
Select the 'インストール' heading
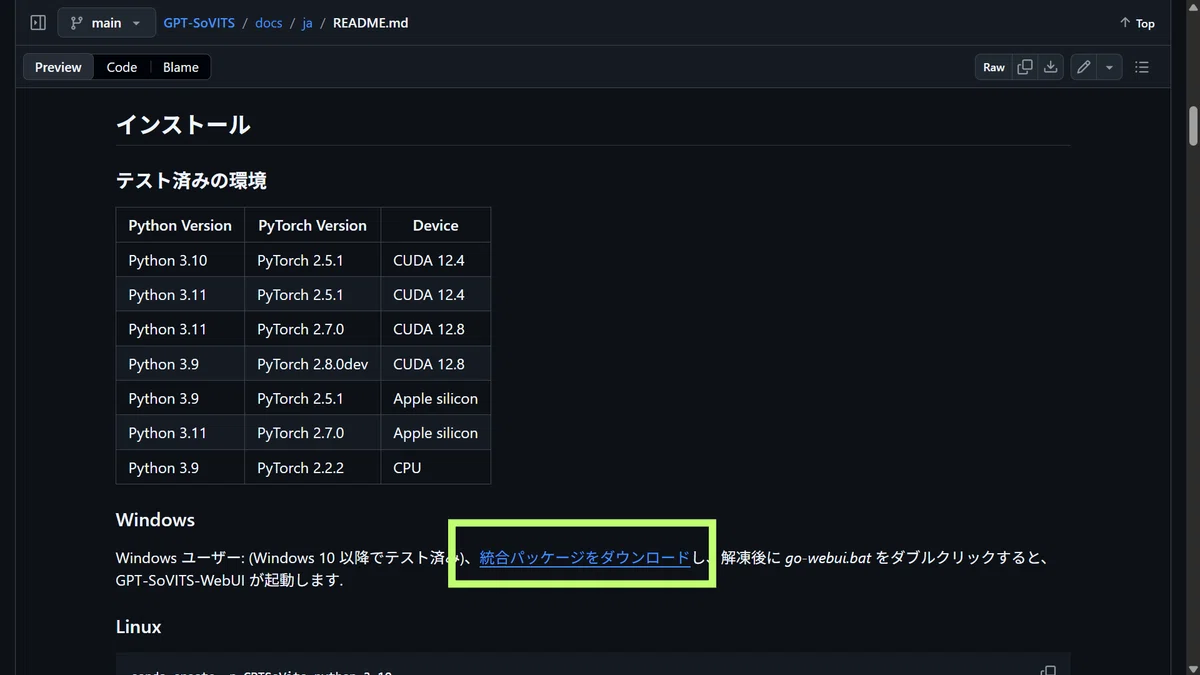click(183, 125)
